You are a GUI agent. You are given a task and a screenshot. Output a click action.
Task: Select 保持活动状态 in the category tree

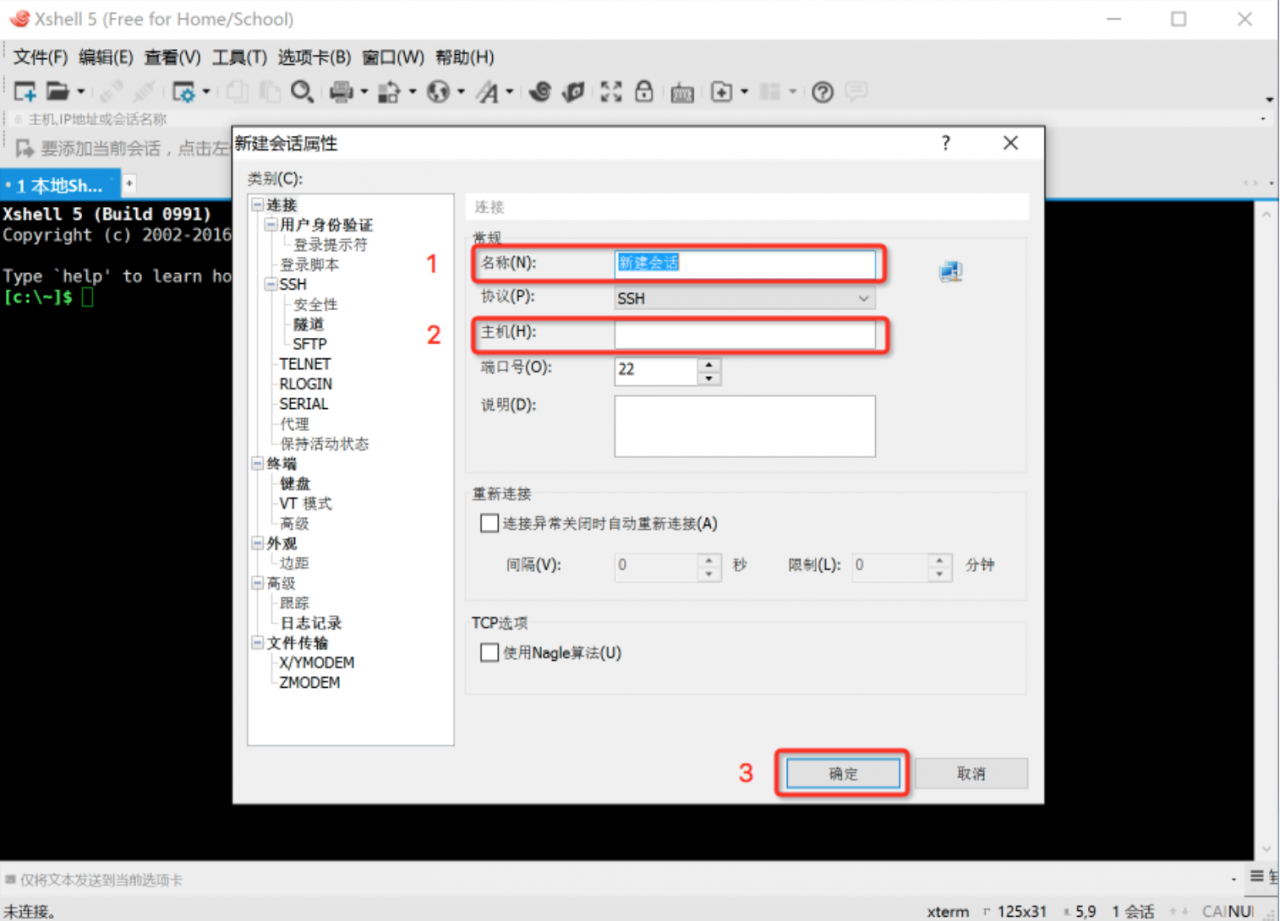tap(324, 444)
